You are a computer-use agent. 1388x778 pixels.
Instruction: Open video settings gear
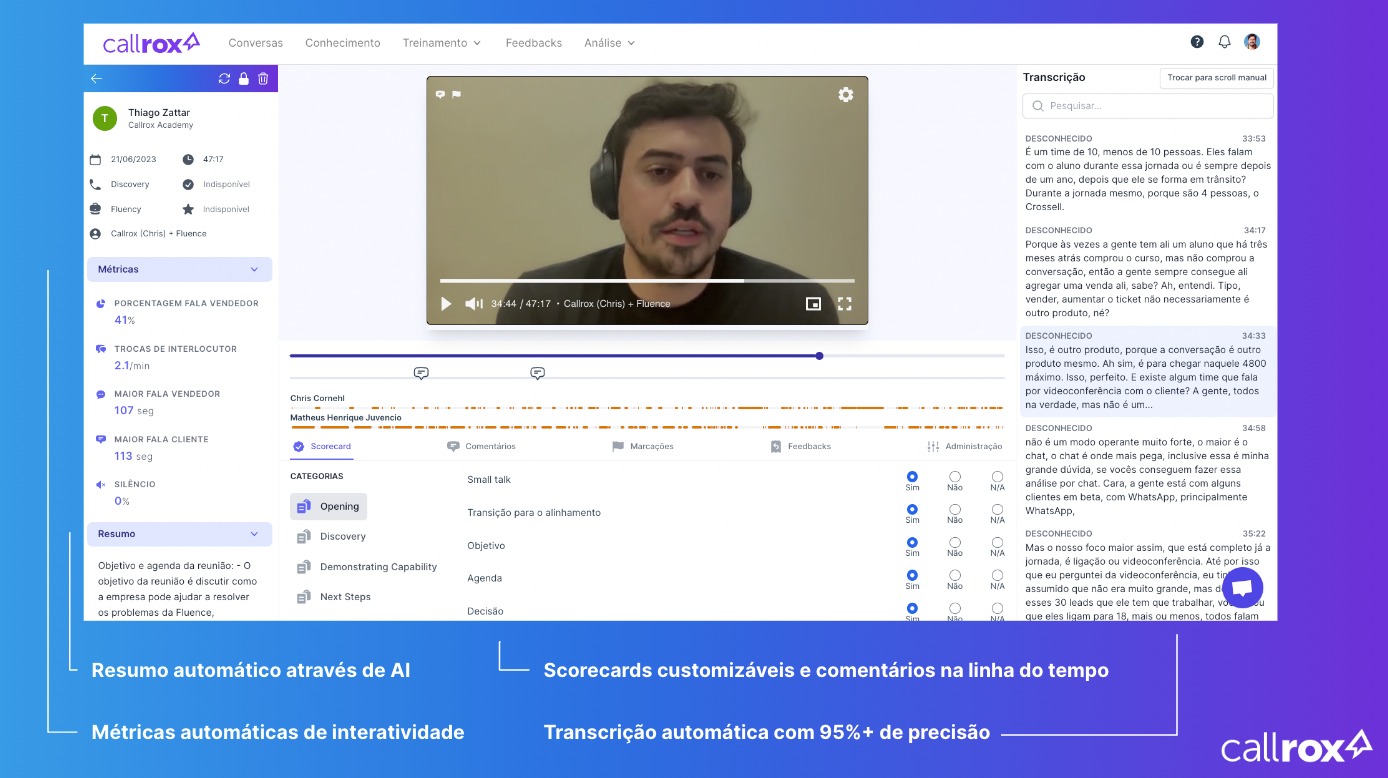(x=846, y=94)
